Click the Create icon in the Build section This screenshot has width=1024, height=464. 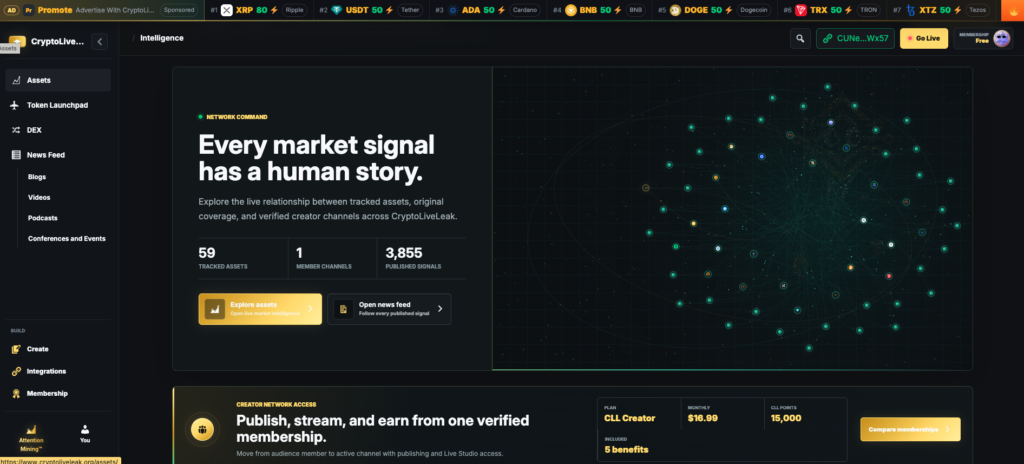[x=16, y=349]
